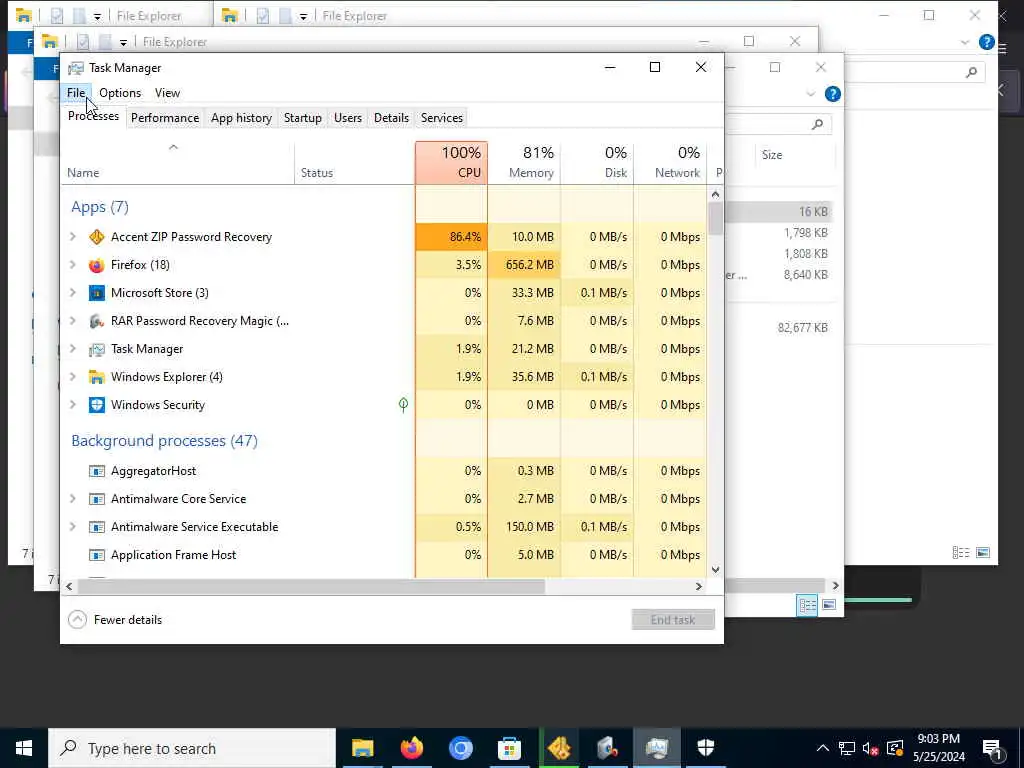Expand the Windows Security row
Screen dimensions: 1024x768
(x=73, y=406)
